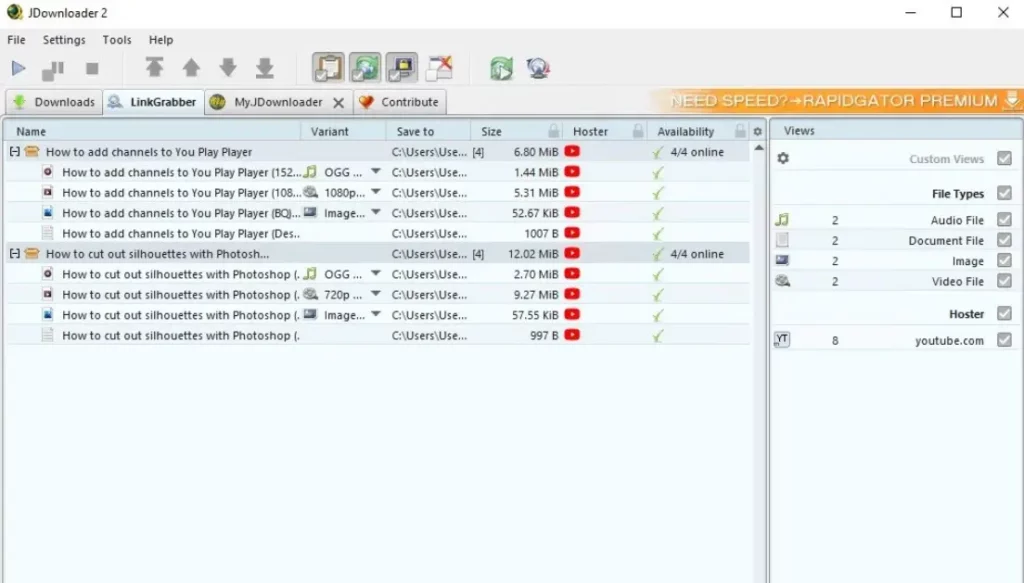This screenshot has height=583, width=1024.
Task: Collapse the Photoshop silhouettes package
Action: click(x=14, y=253)
